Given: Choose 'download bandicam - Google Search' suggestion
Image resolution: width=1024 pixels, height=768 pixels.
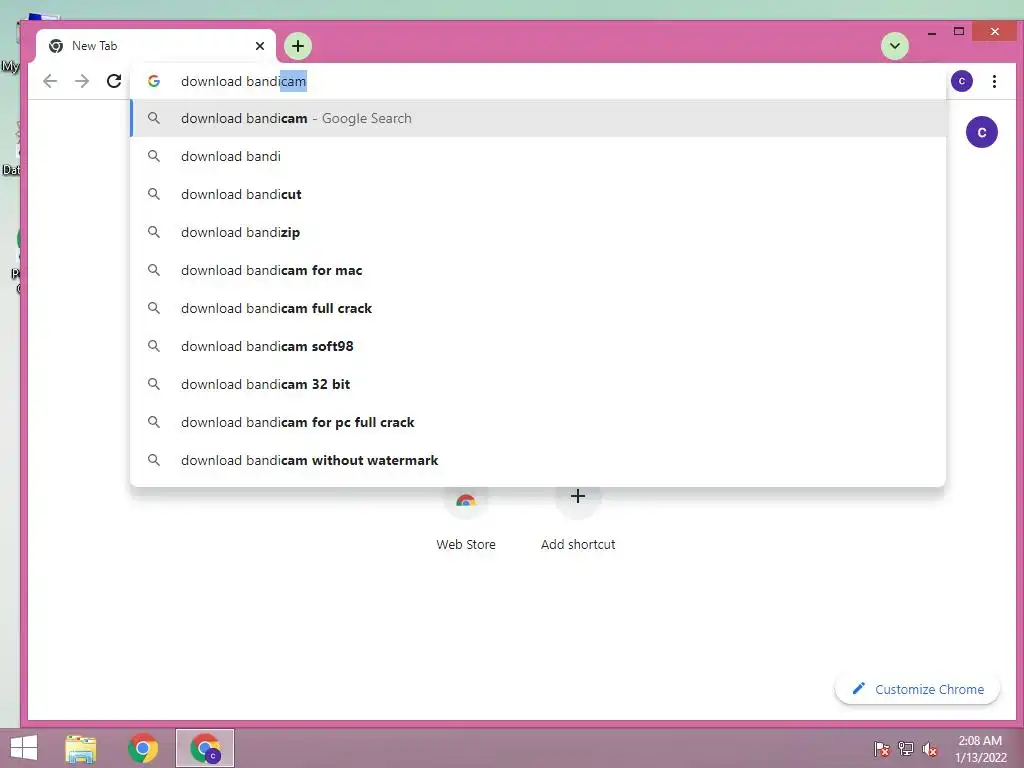Looking at the screenshot, I should 538,118.
